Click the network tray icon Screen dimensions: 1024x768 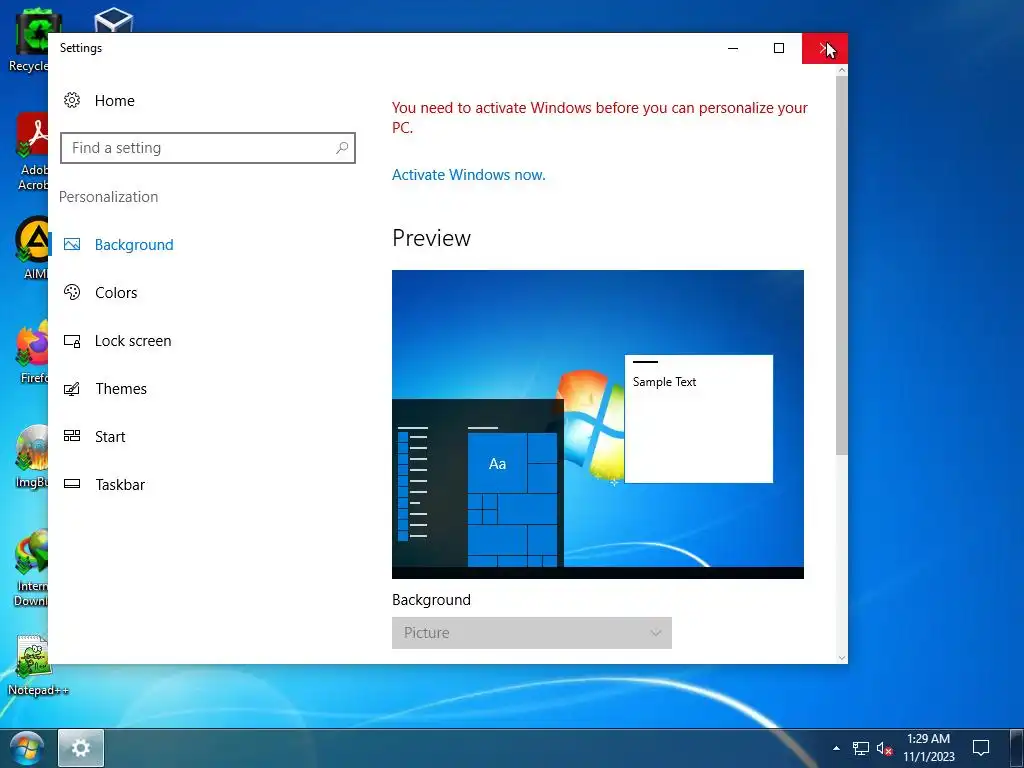pyautogui.click(x=861, y=748)
